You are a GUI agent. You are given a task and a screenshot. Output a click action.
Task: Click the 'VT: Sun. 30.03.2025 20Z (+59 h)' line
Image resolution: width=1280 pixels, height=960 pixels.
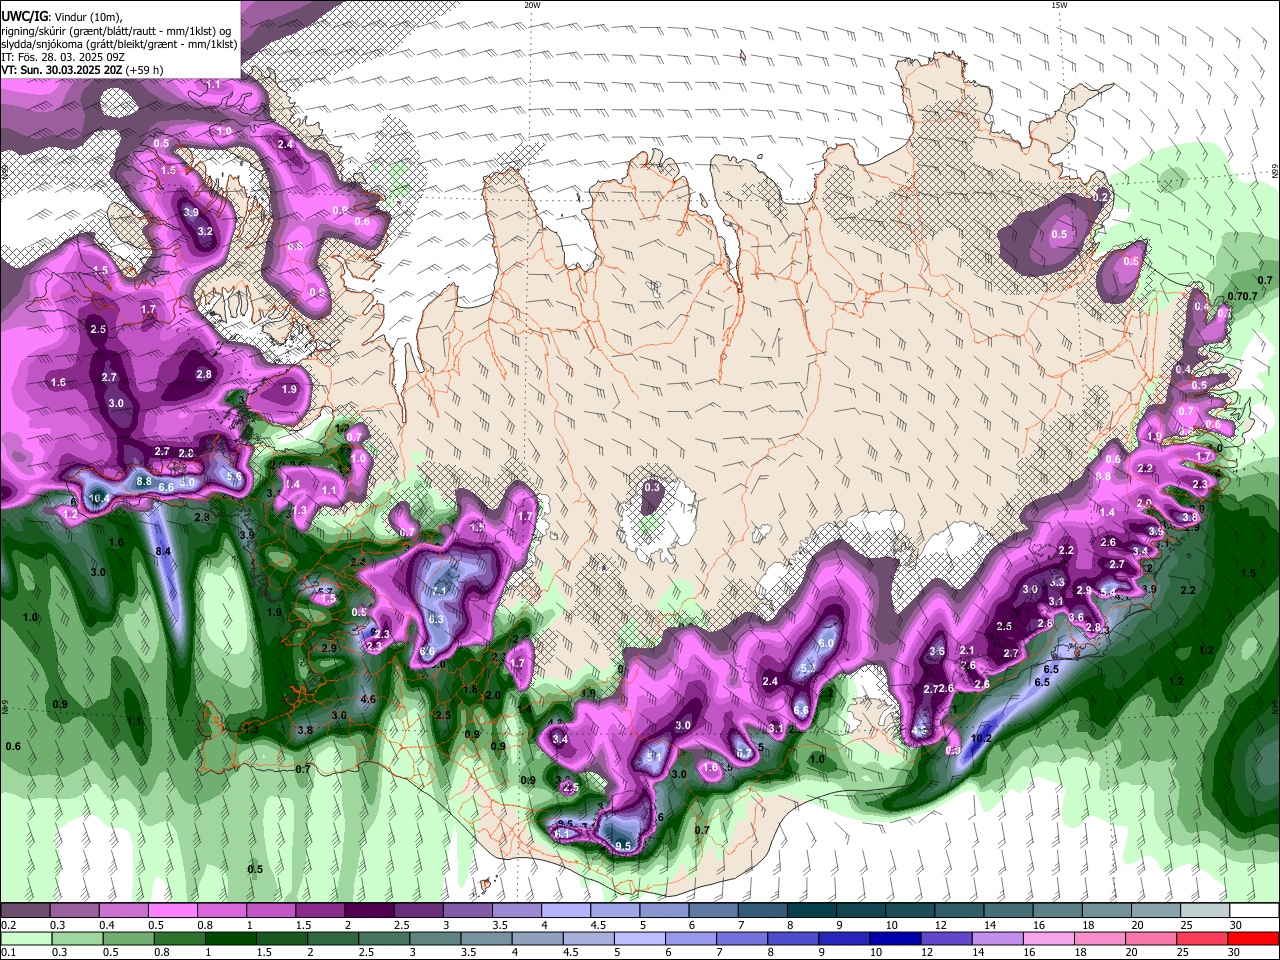tap(82, 70)
